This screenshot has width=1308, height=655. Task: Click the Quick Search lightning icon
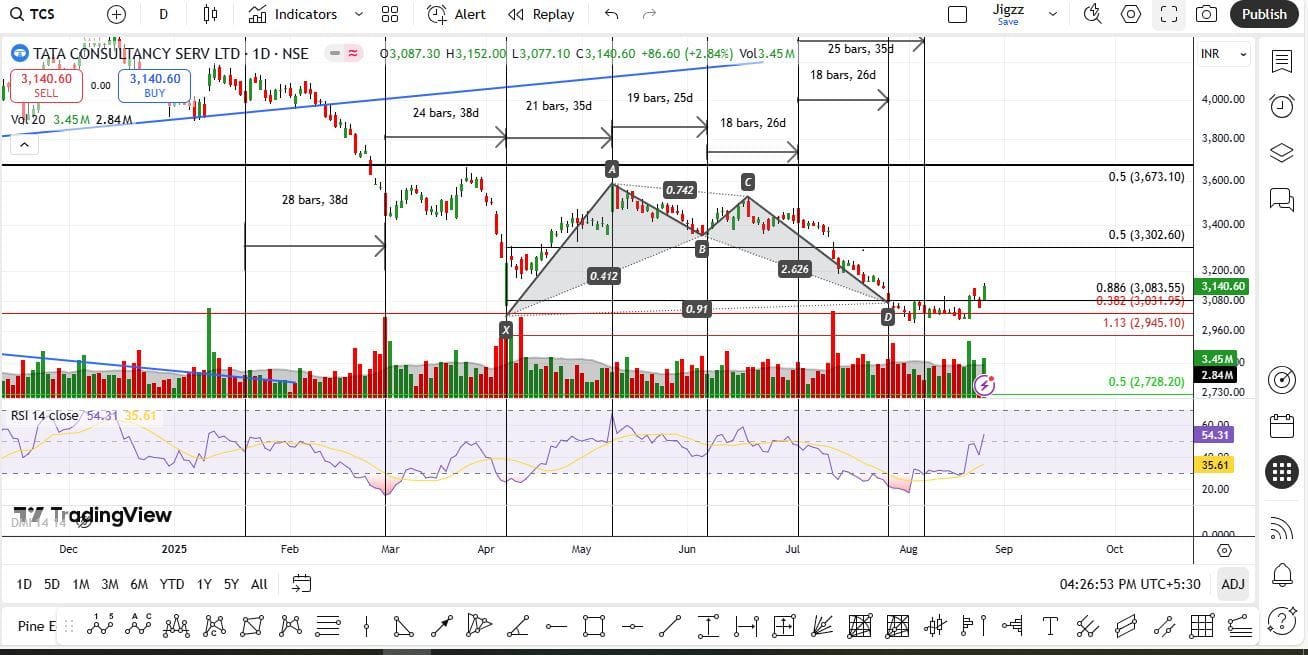click(x=1092, y=14)
